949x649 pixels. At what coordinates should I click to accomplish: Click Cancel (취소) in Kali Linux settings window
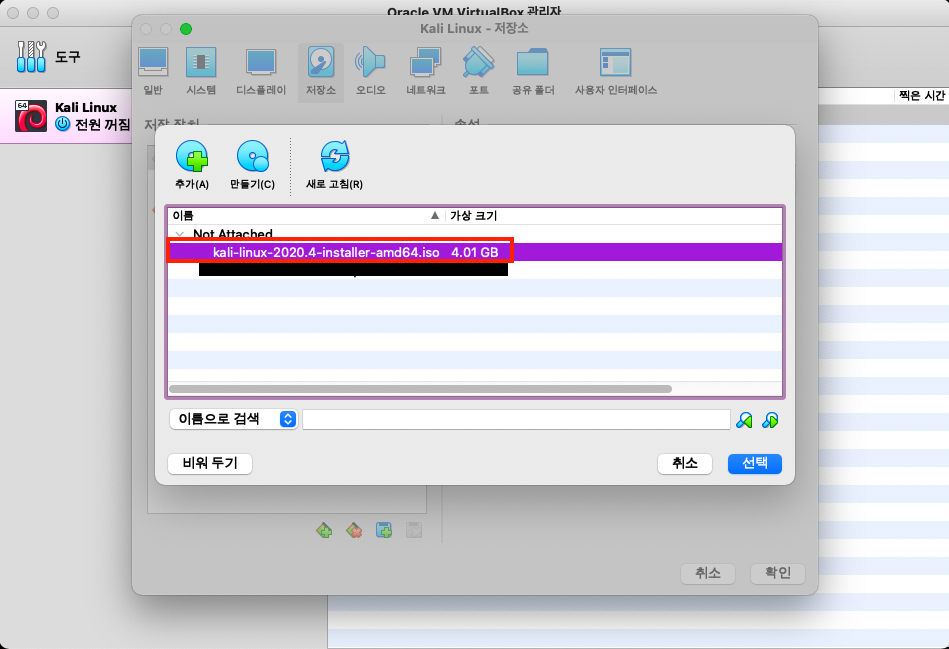coord(708,573)
